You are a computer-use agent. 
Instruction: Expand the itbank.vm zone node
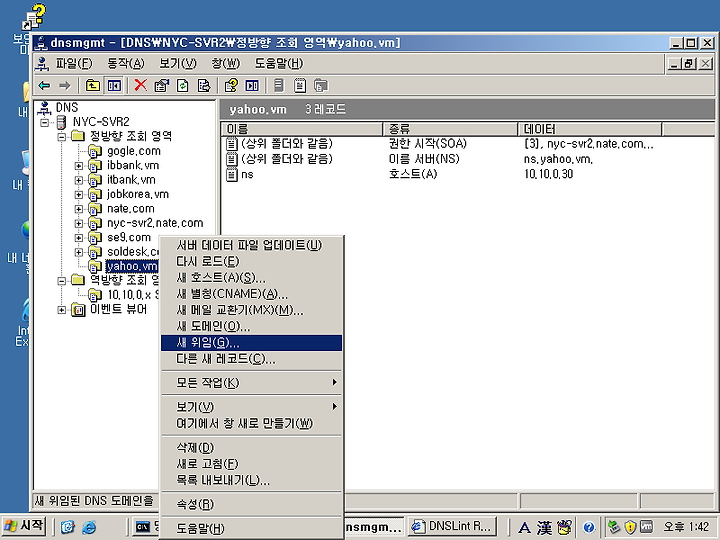pyautogui.click(x=79, y=180)
